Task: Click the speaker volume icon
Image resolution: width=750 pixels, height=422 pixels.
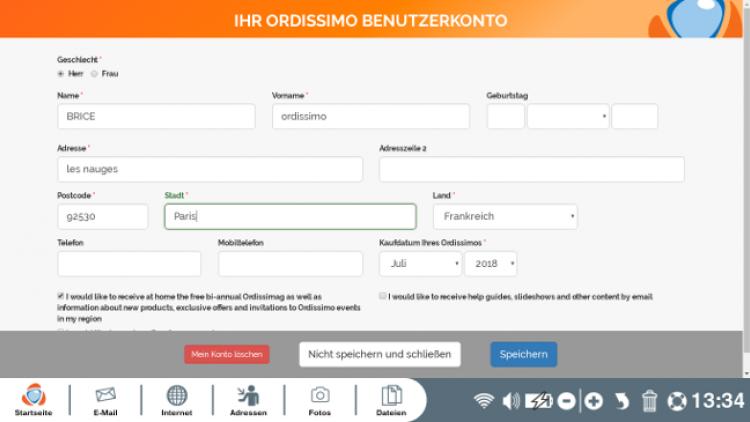Action: [x=511, y=400]
